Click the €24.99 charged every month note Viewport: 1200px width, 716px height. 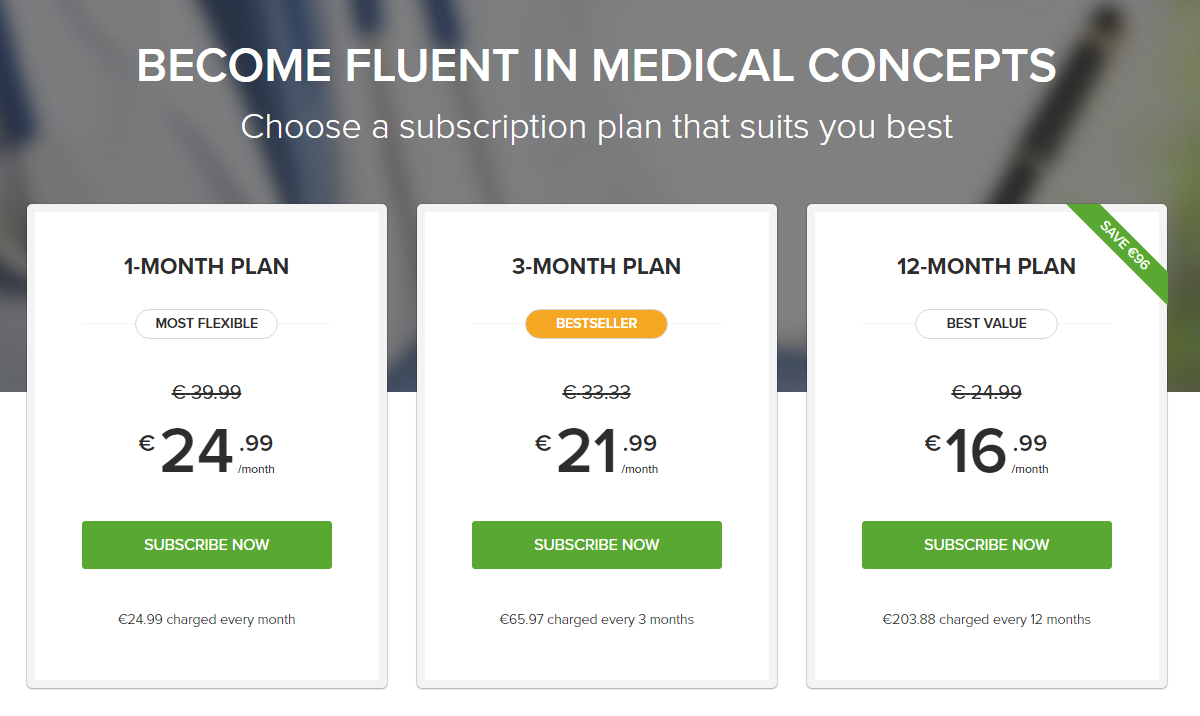point(207,620)
